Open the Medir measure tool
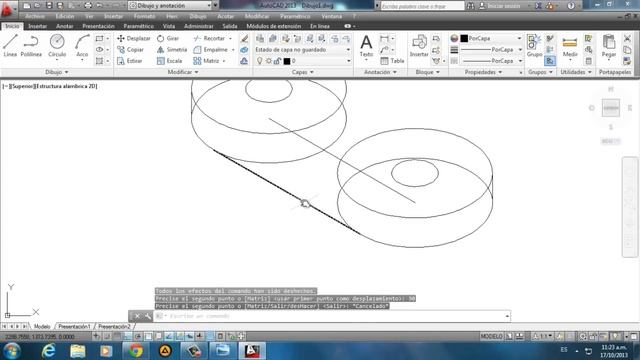The width and height of the screenshot is (640, 360). (569, 46)
